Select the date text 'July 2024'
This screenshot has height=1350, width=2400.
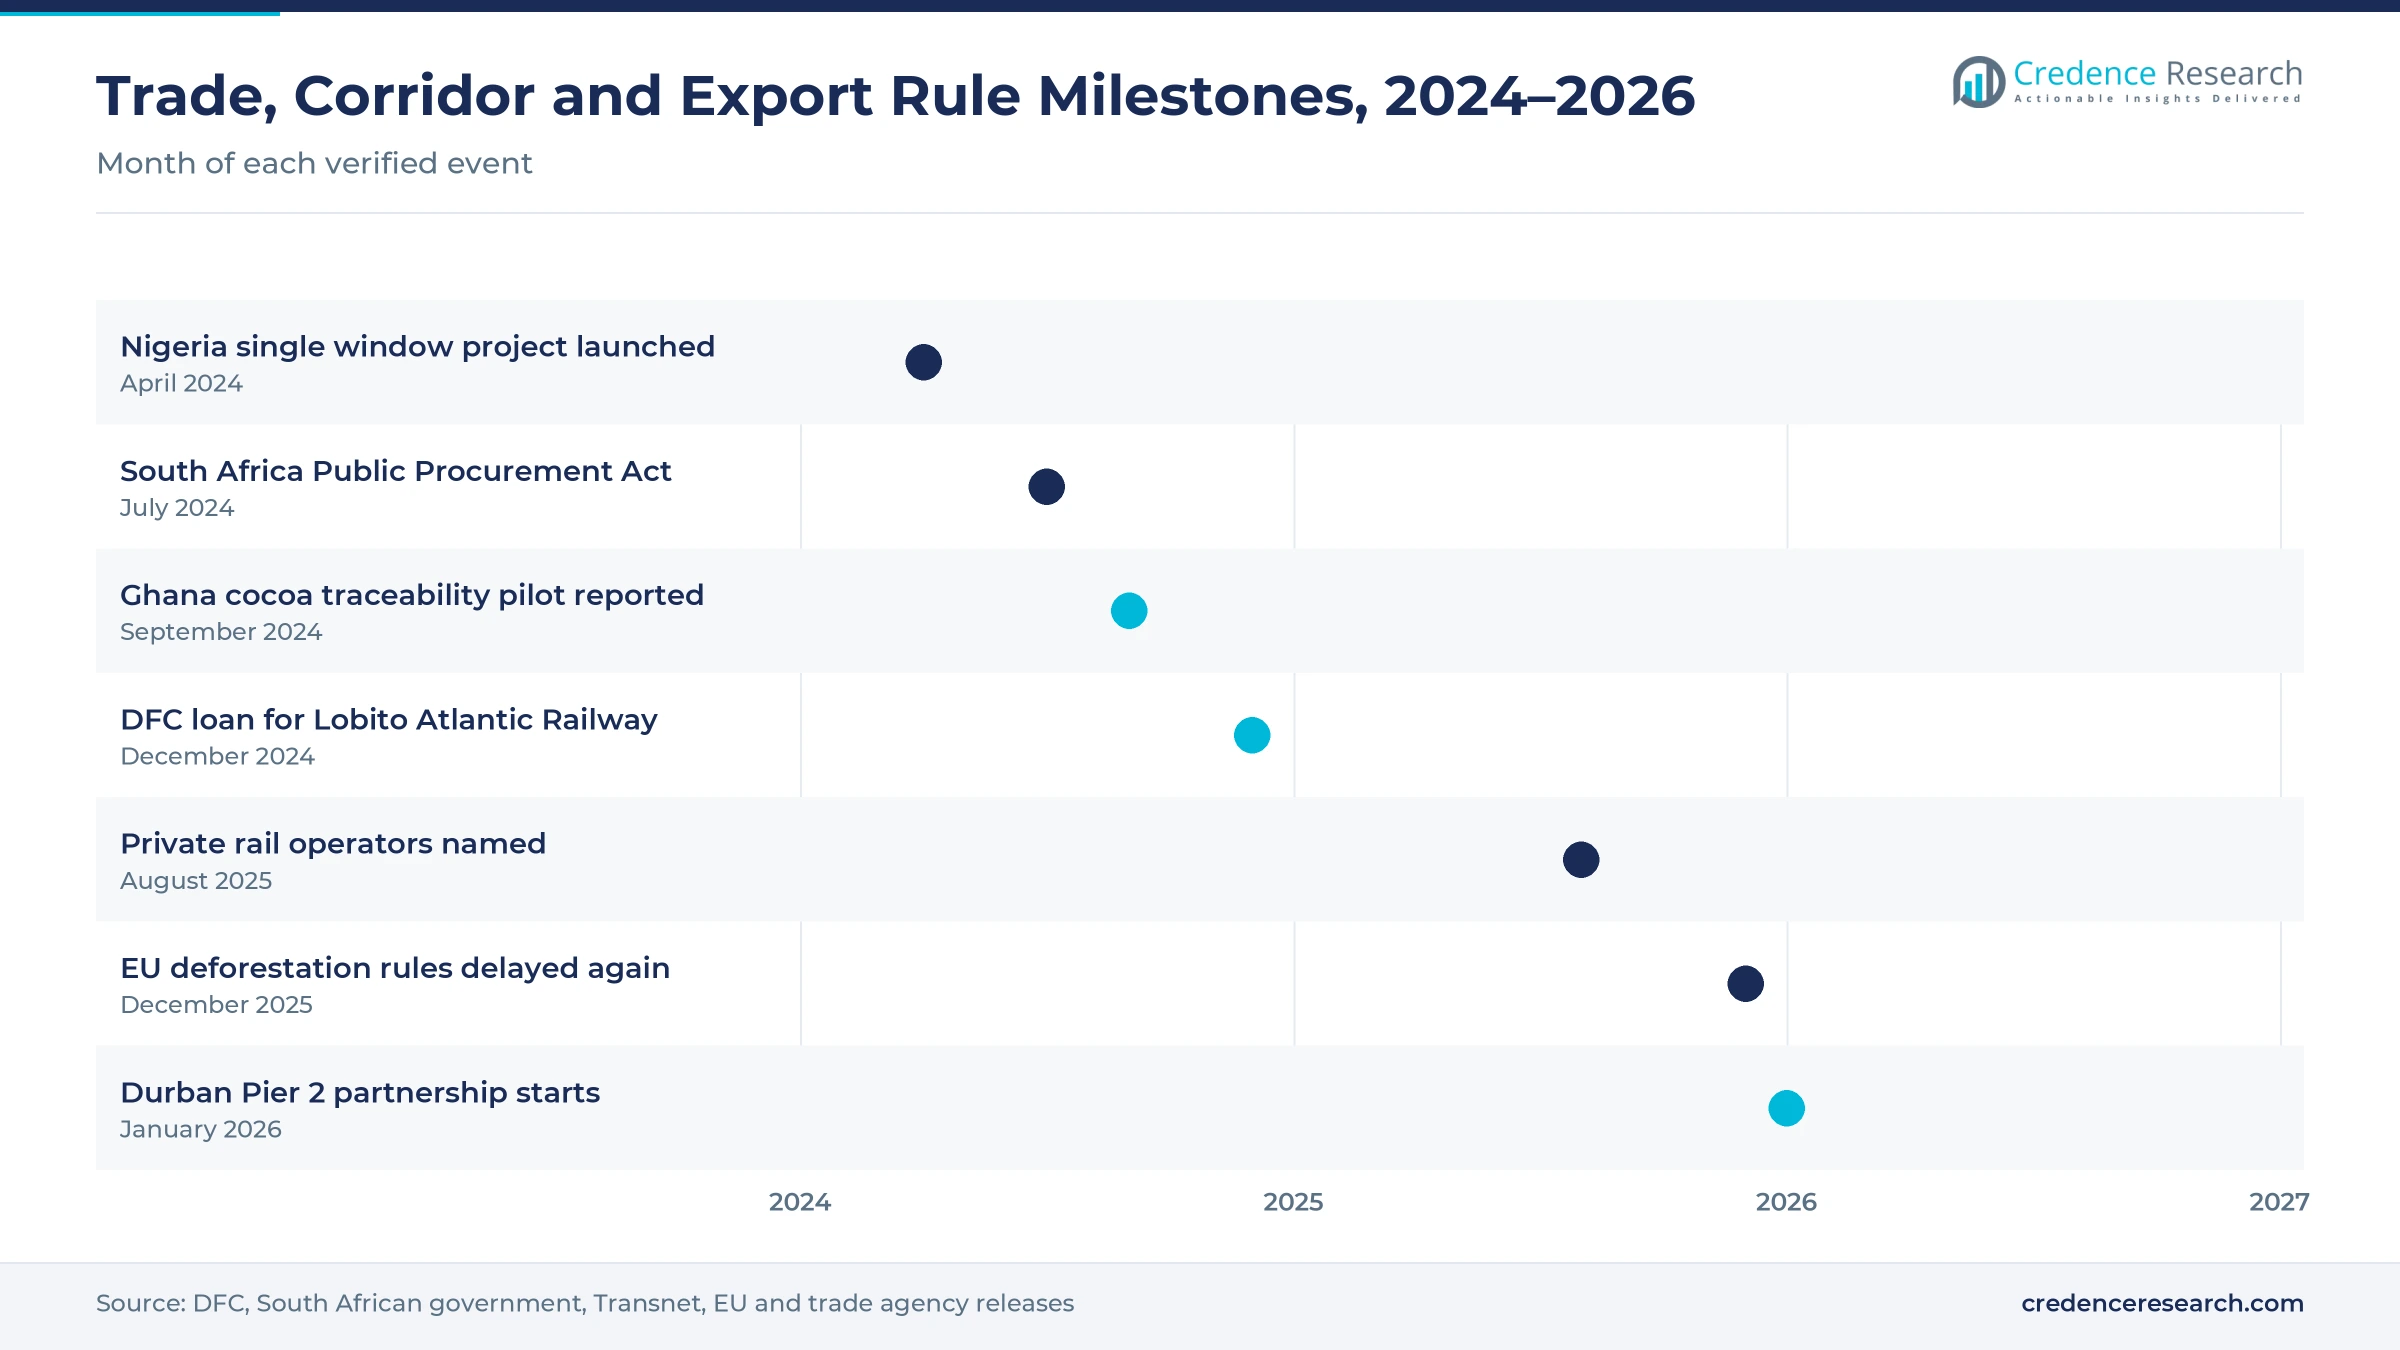point(177,508)
